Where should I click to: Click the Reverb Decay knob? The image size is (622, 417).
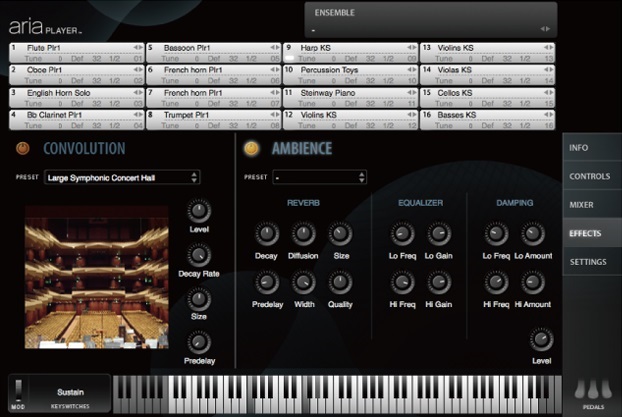coord(267,234)
